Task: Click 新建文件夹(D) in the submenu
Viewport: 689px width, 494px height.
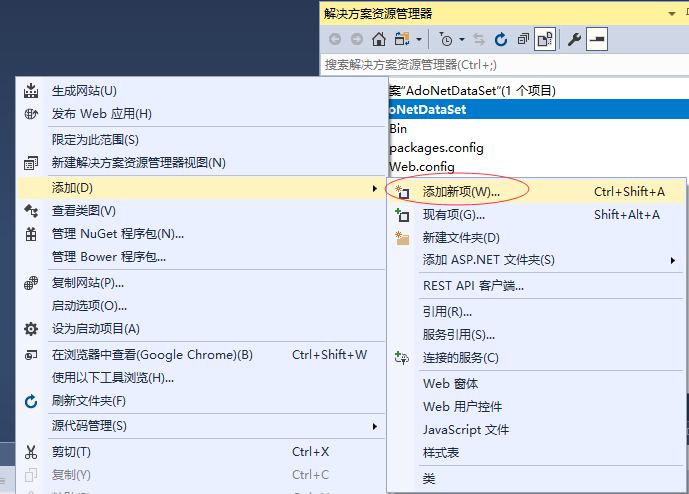Action: click(460, 237)
